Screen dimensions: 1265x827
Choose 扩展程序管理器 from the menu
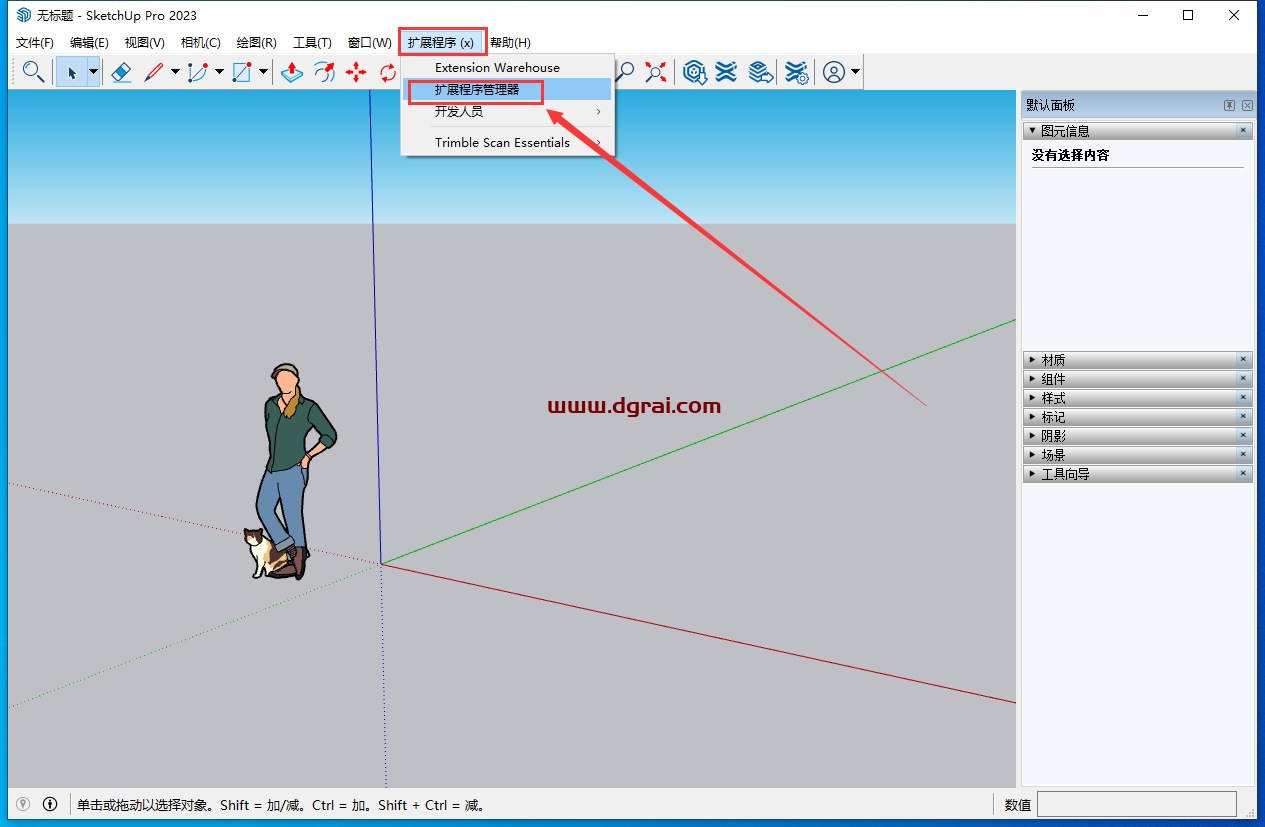click(507, 90)
